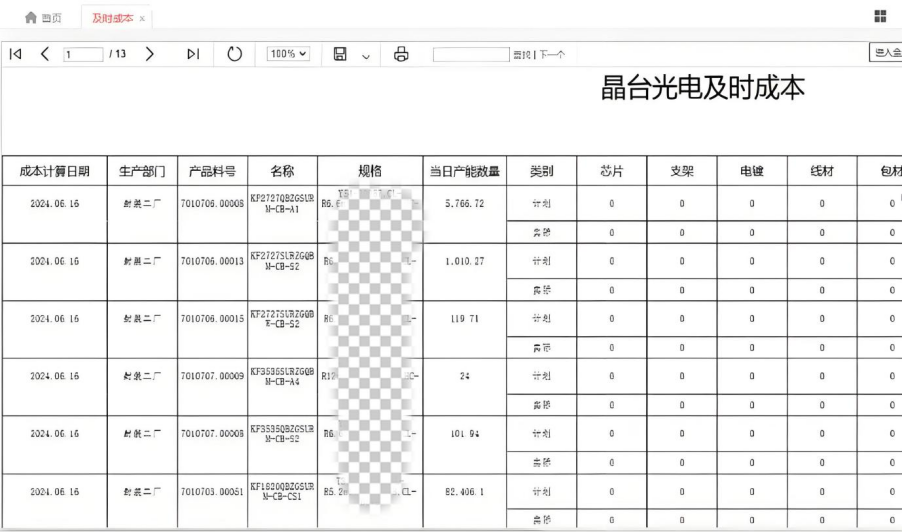The width and height of the screenshot is (903, 532).
Task: Click the capacity value 1,010.27
Action: [465, 261]
